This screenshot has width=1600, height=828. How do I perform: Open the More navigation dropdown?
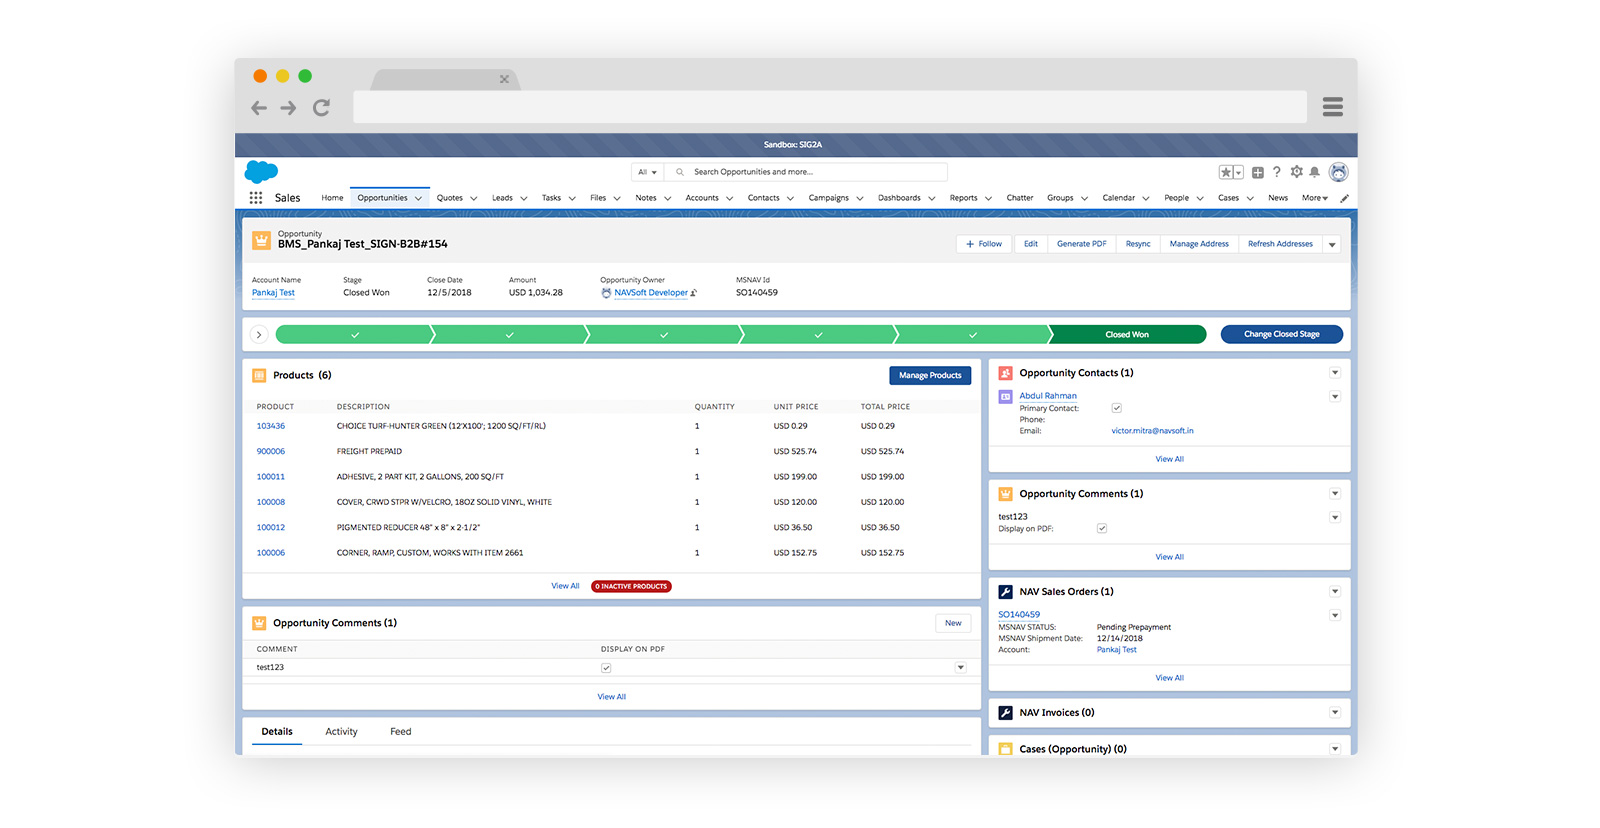1315,198
